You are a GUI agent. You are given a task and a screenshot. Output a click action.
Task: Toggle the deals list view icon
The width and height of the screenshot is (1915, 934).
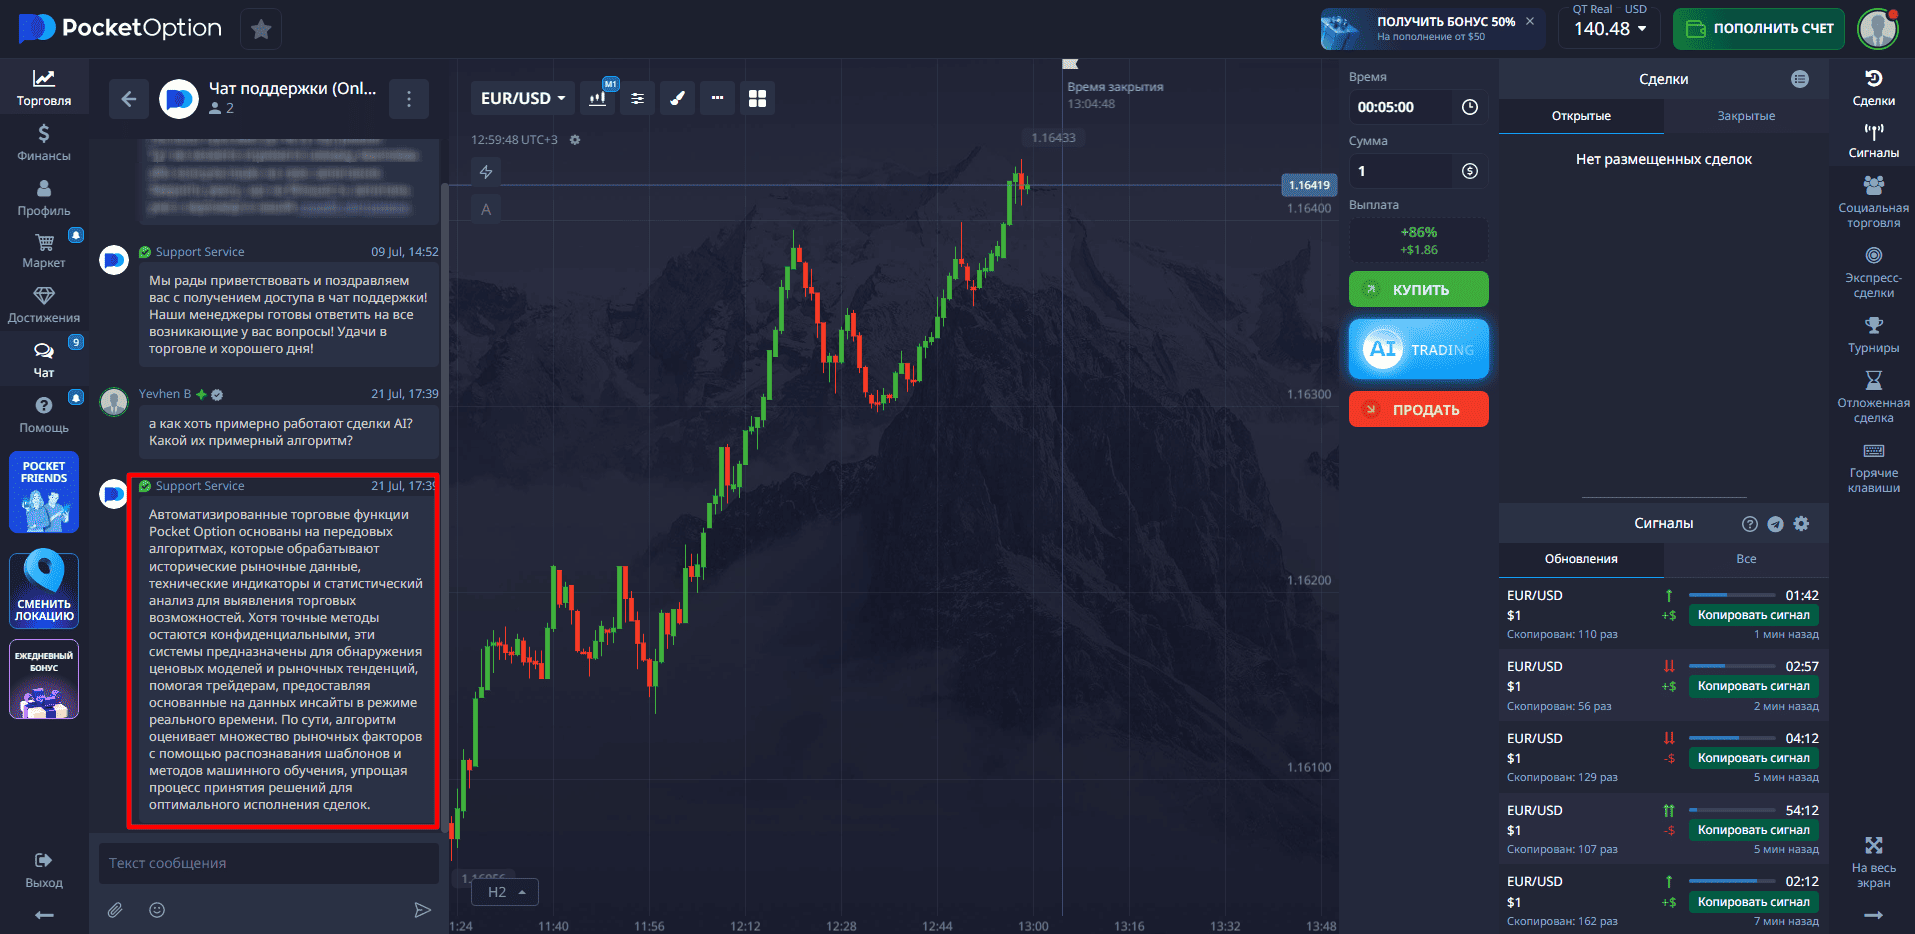click(x=1800, y=79)
